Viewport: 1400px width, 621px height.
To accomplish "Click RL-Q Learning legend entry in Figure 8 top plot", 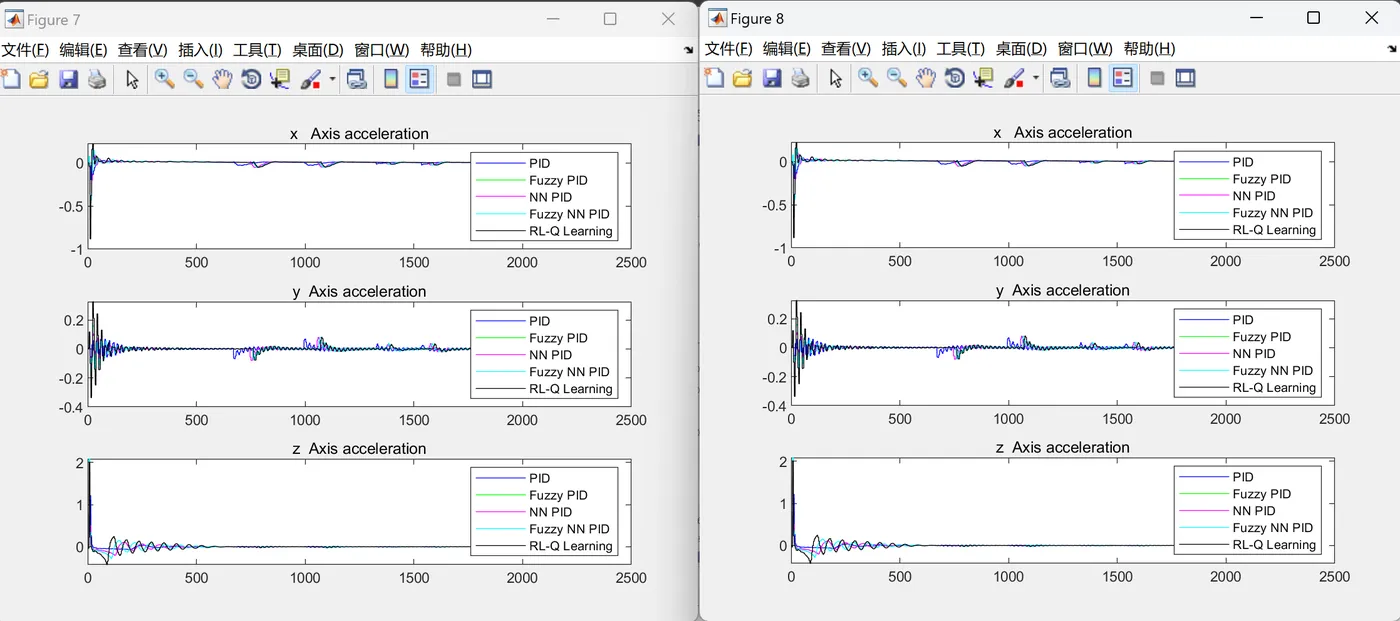I will pyautogui.click(x=1273, y=230).
